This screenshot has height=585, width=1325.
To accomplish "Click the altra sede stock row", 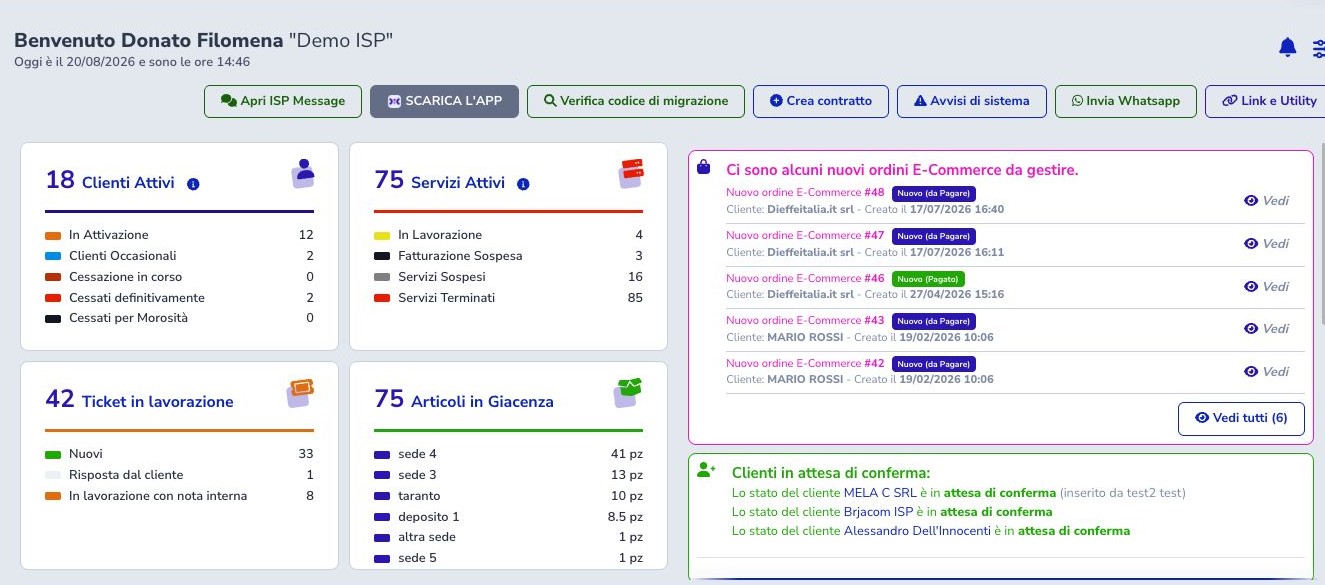I will click(x=508, y=537).
